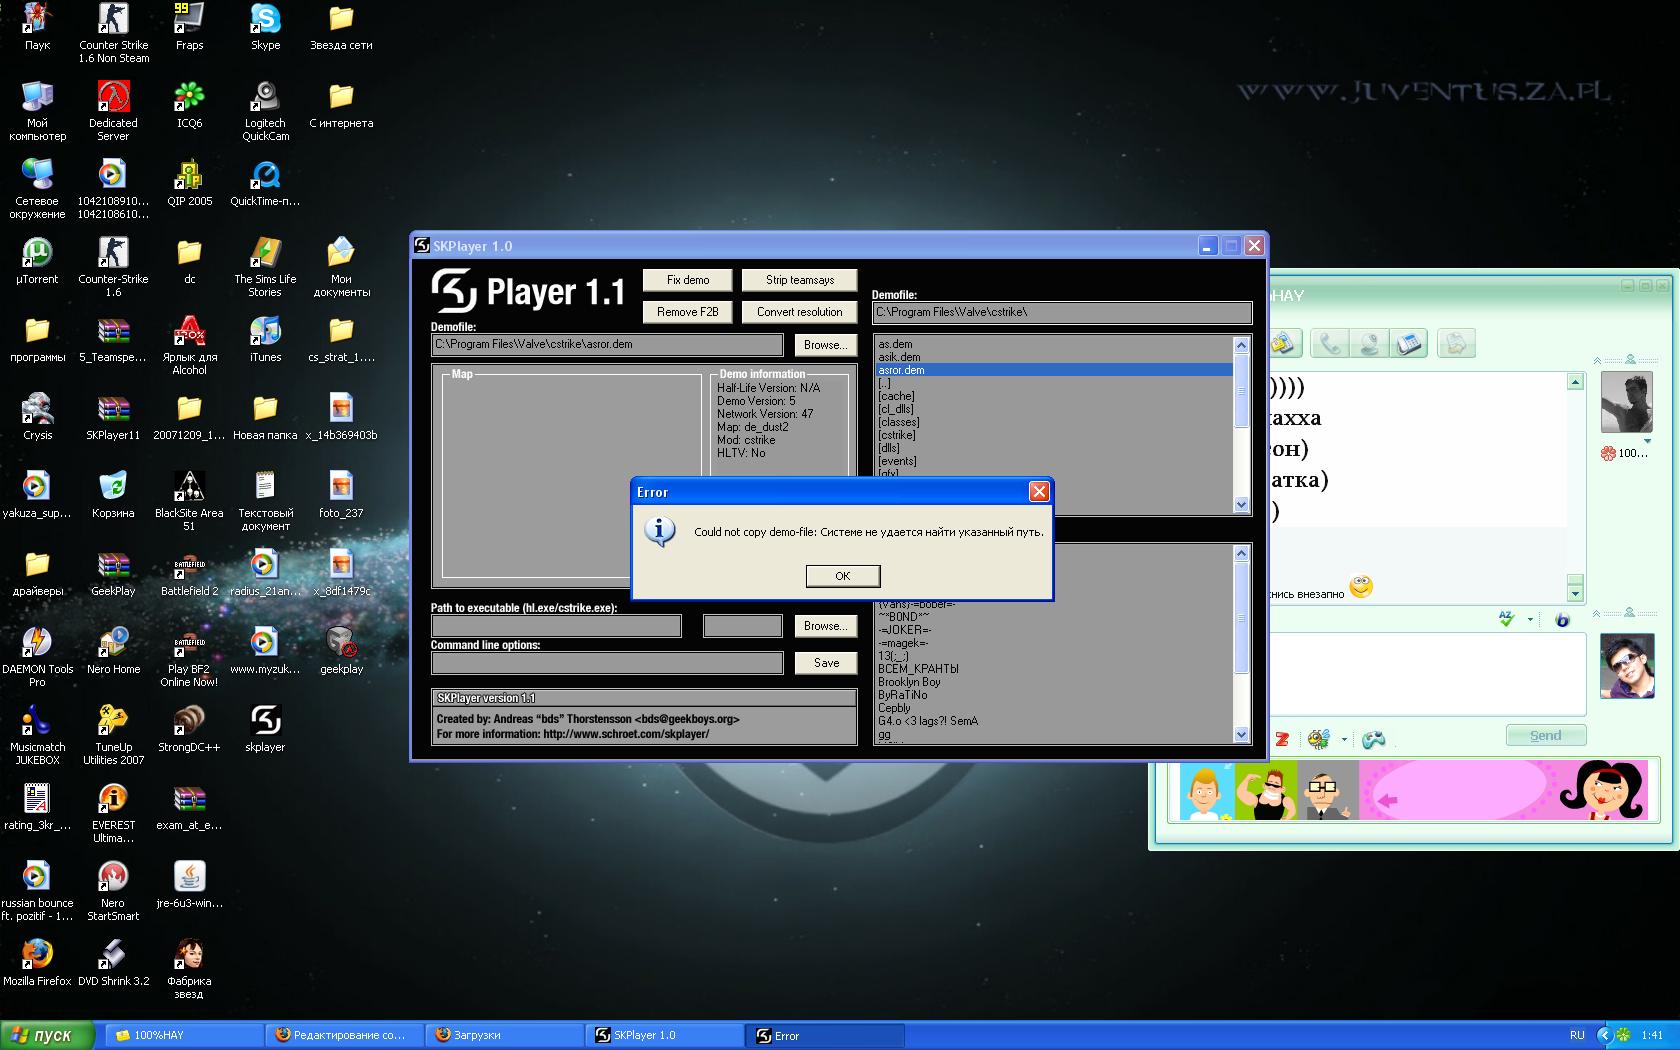Select player ByRaTiNo in the players list
Viewport: 1680px width, 1050px height.
(x=1054, y=695)
